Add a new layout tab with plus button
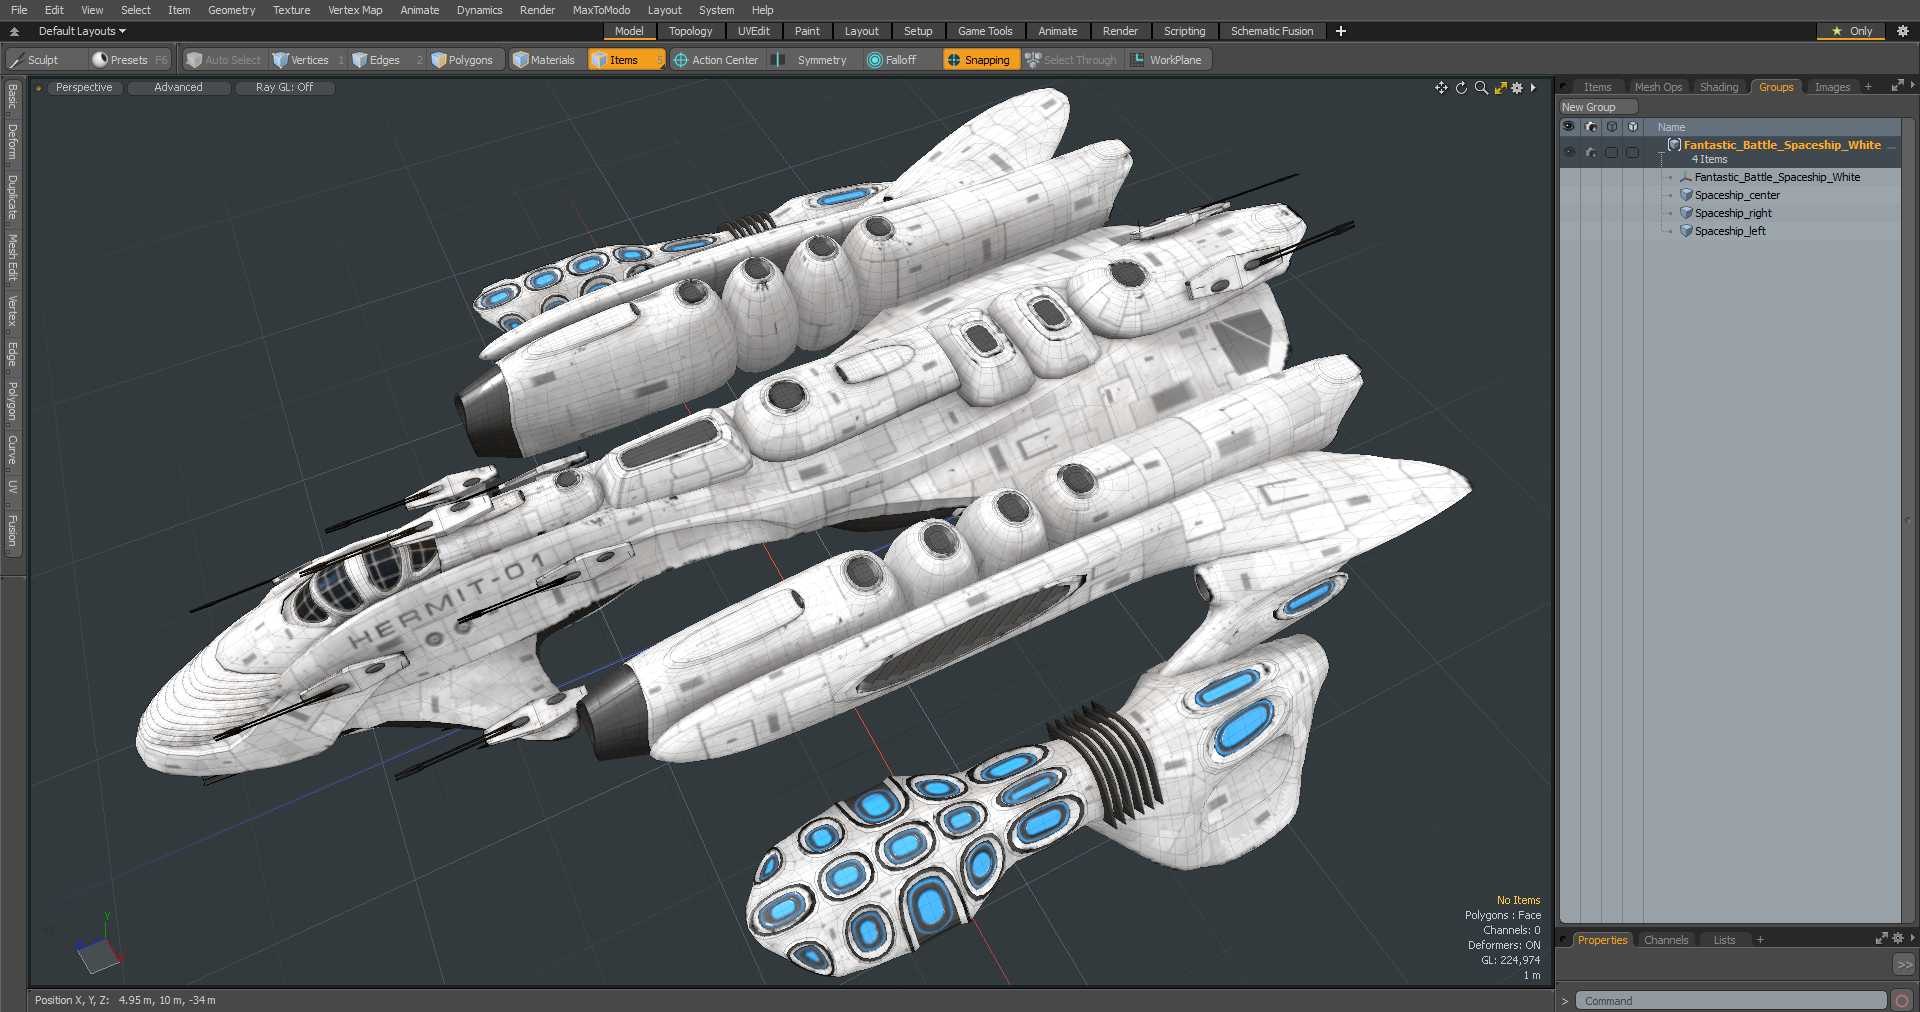The width and height of the screenshot is (1920, 1012). pyautogui.click(x=1341, y=31)
